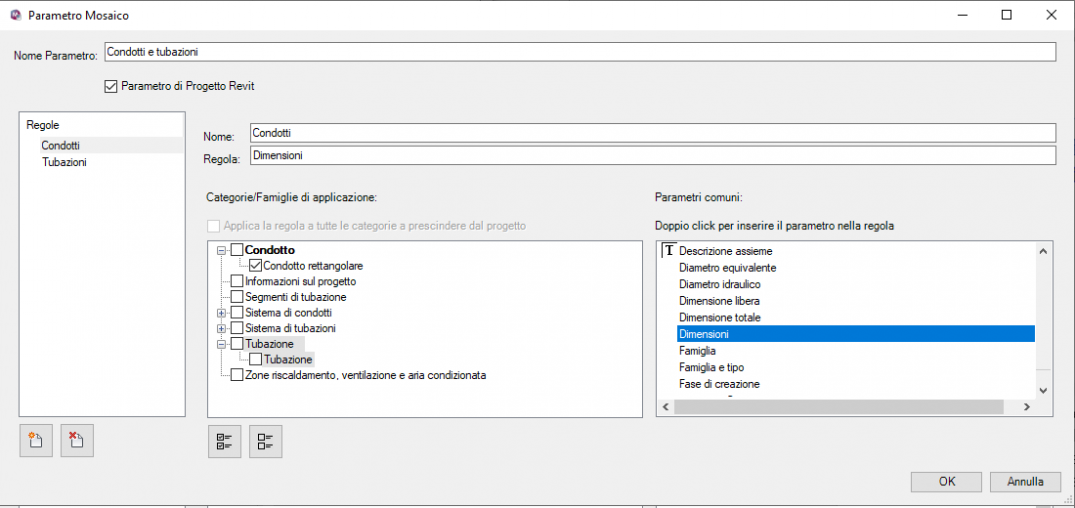Collapse the Tubazione tree node
This screenshot has width=1075, height=508.
[x=221, y=344]
